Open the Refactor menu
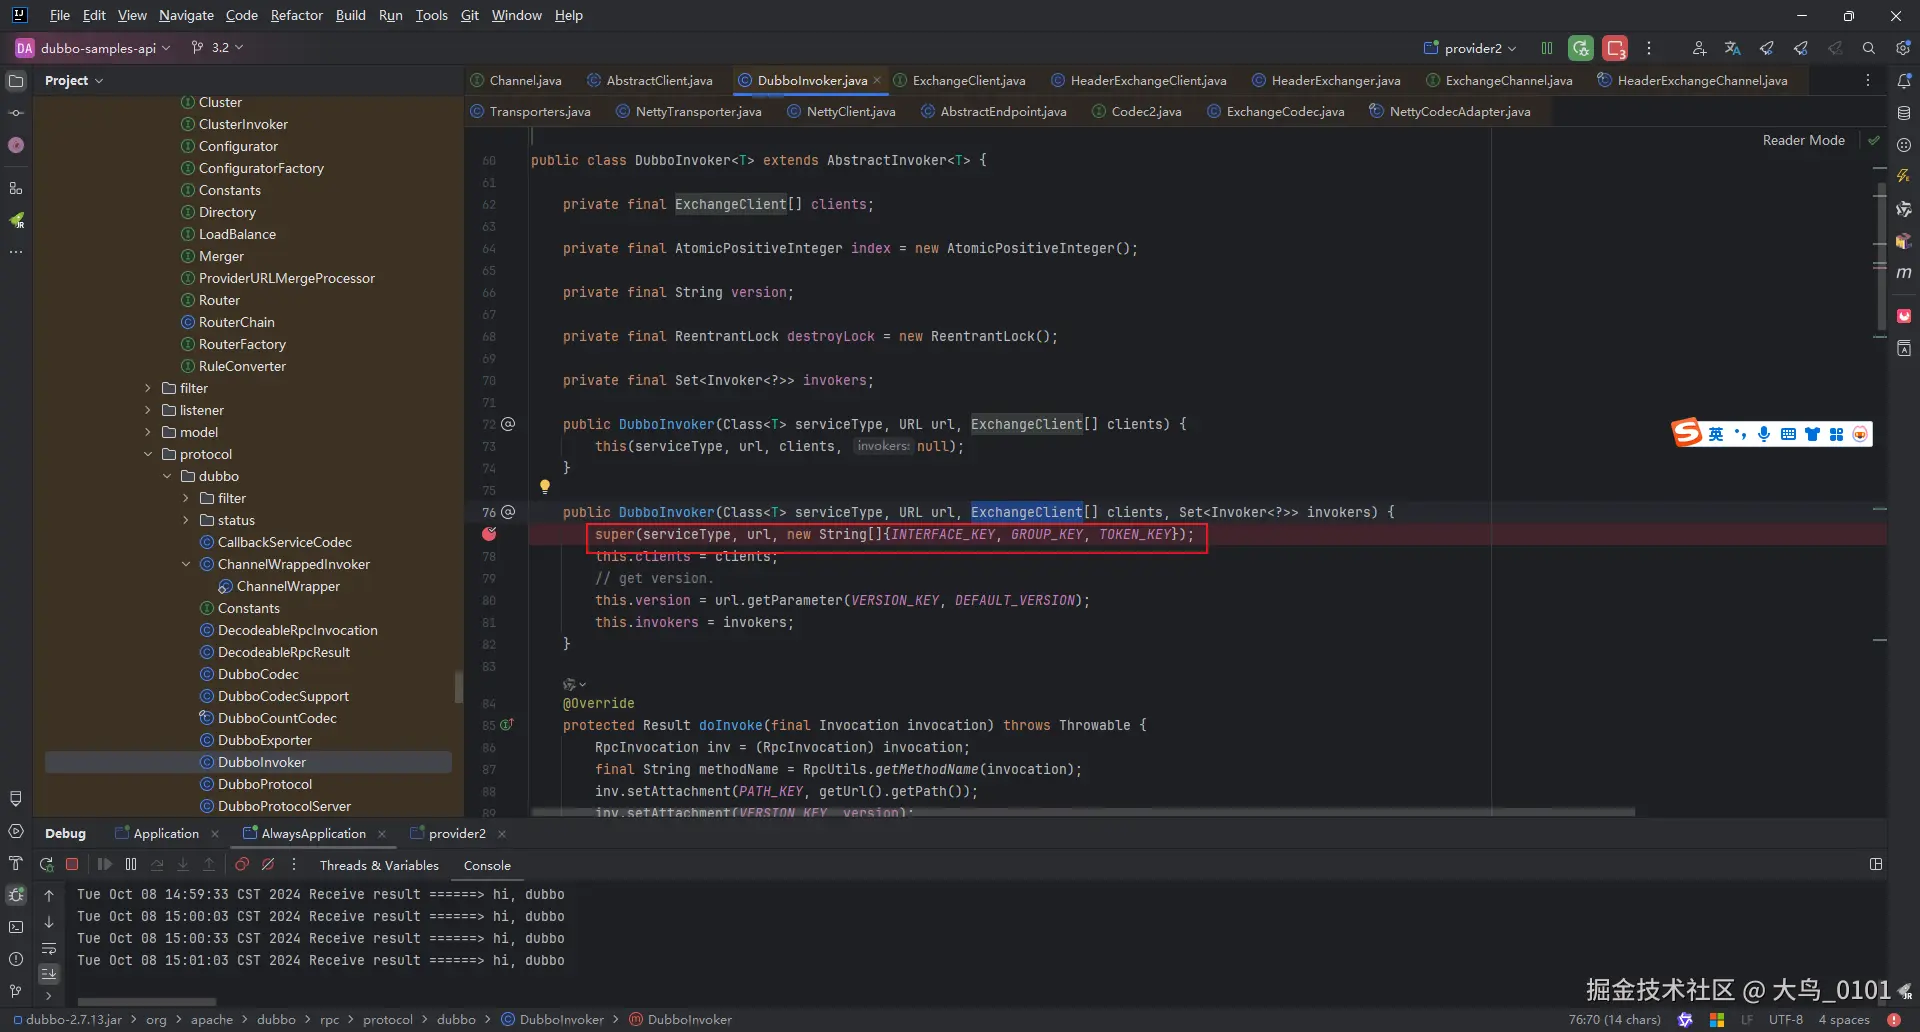Screen dimensions: 1920x1032 [296, 15]
